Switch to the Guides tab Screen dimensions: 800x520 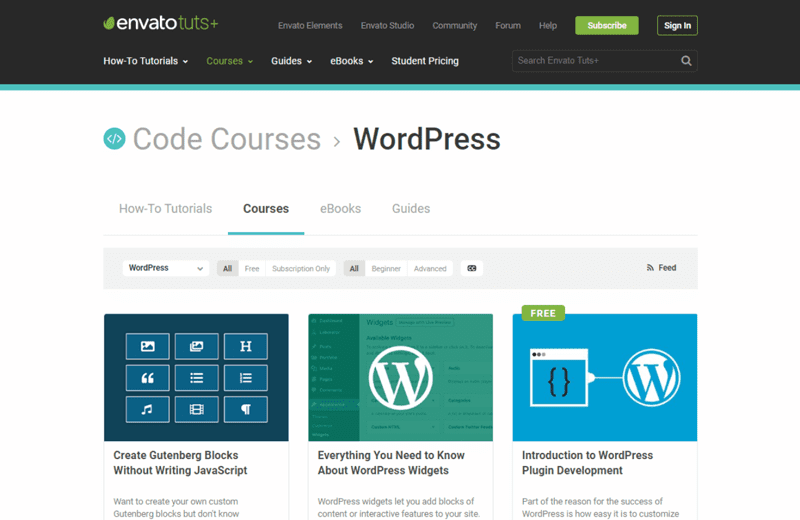coord(411,209)
